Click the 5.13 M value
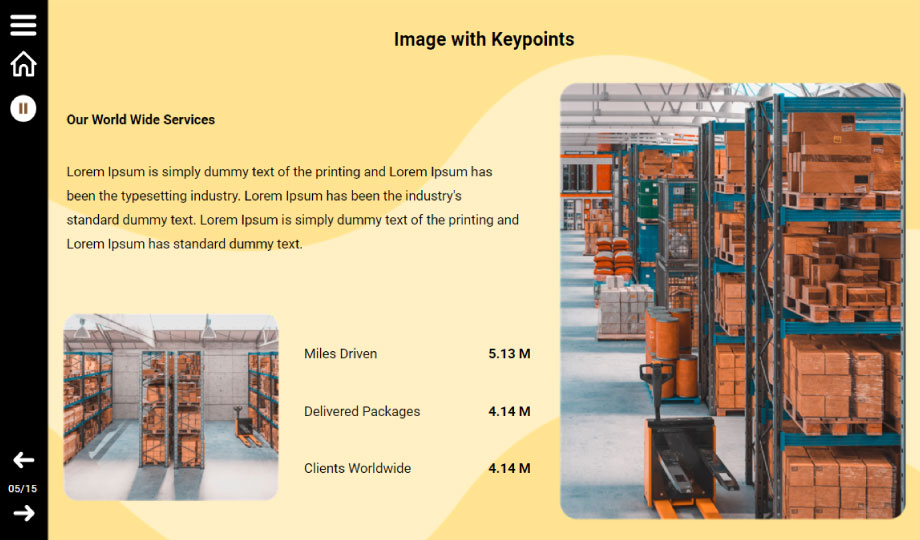 tap(509, 354)
